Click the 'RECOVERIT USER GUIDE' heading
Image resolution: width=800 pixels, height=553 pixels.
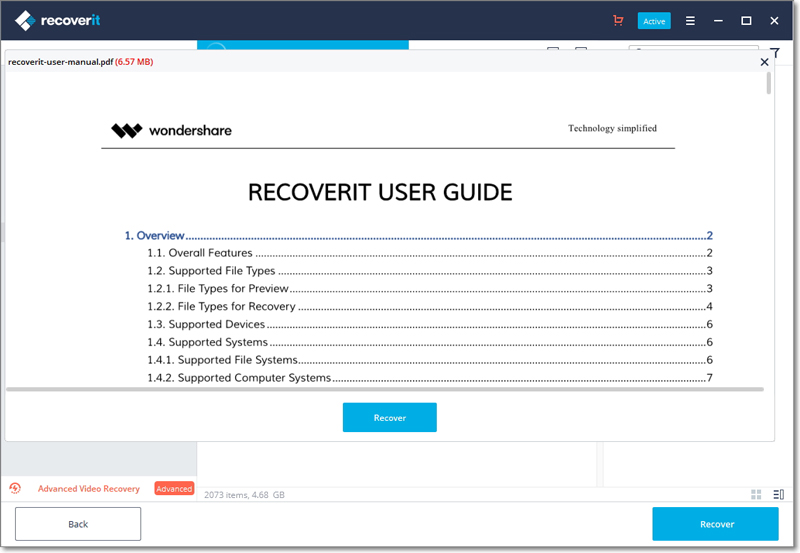point(380,193)
